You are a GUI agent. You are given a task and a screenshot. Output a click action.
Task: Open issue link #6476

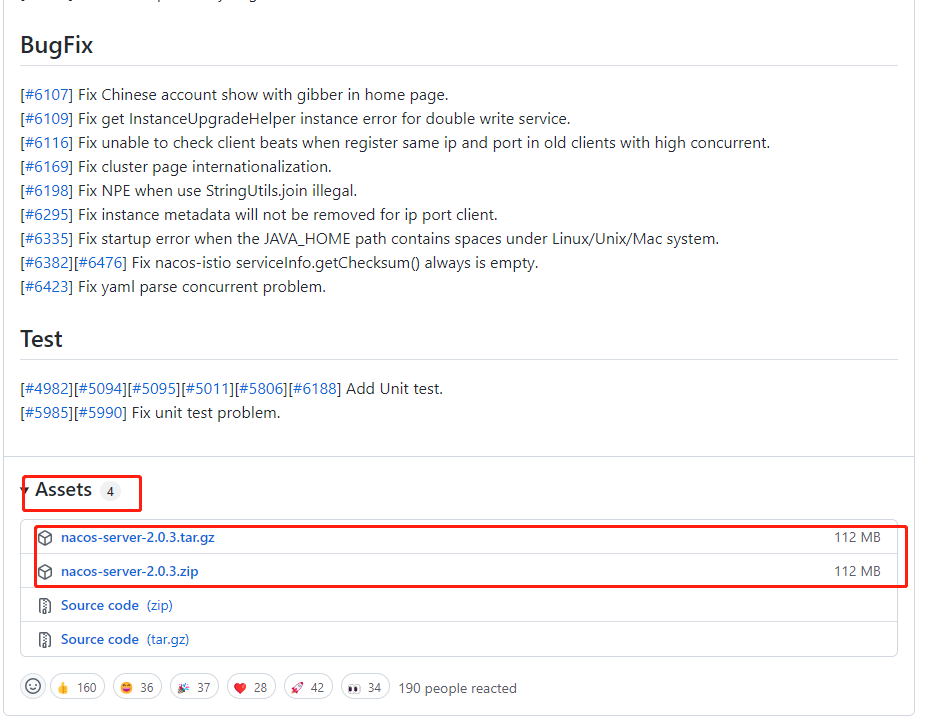tap(100, 263)
